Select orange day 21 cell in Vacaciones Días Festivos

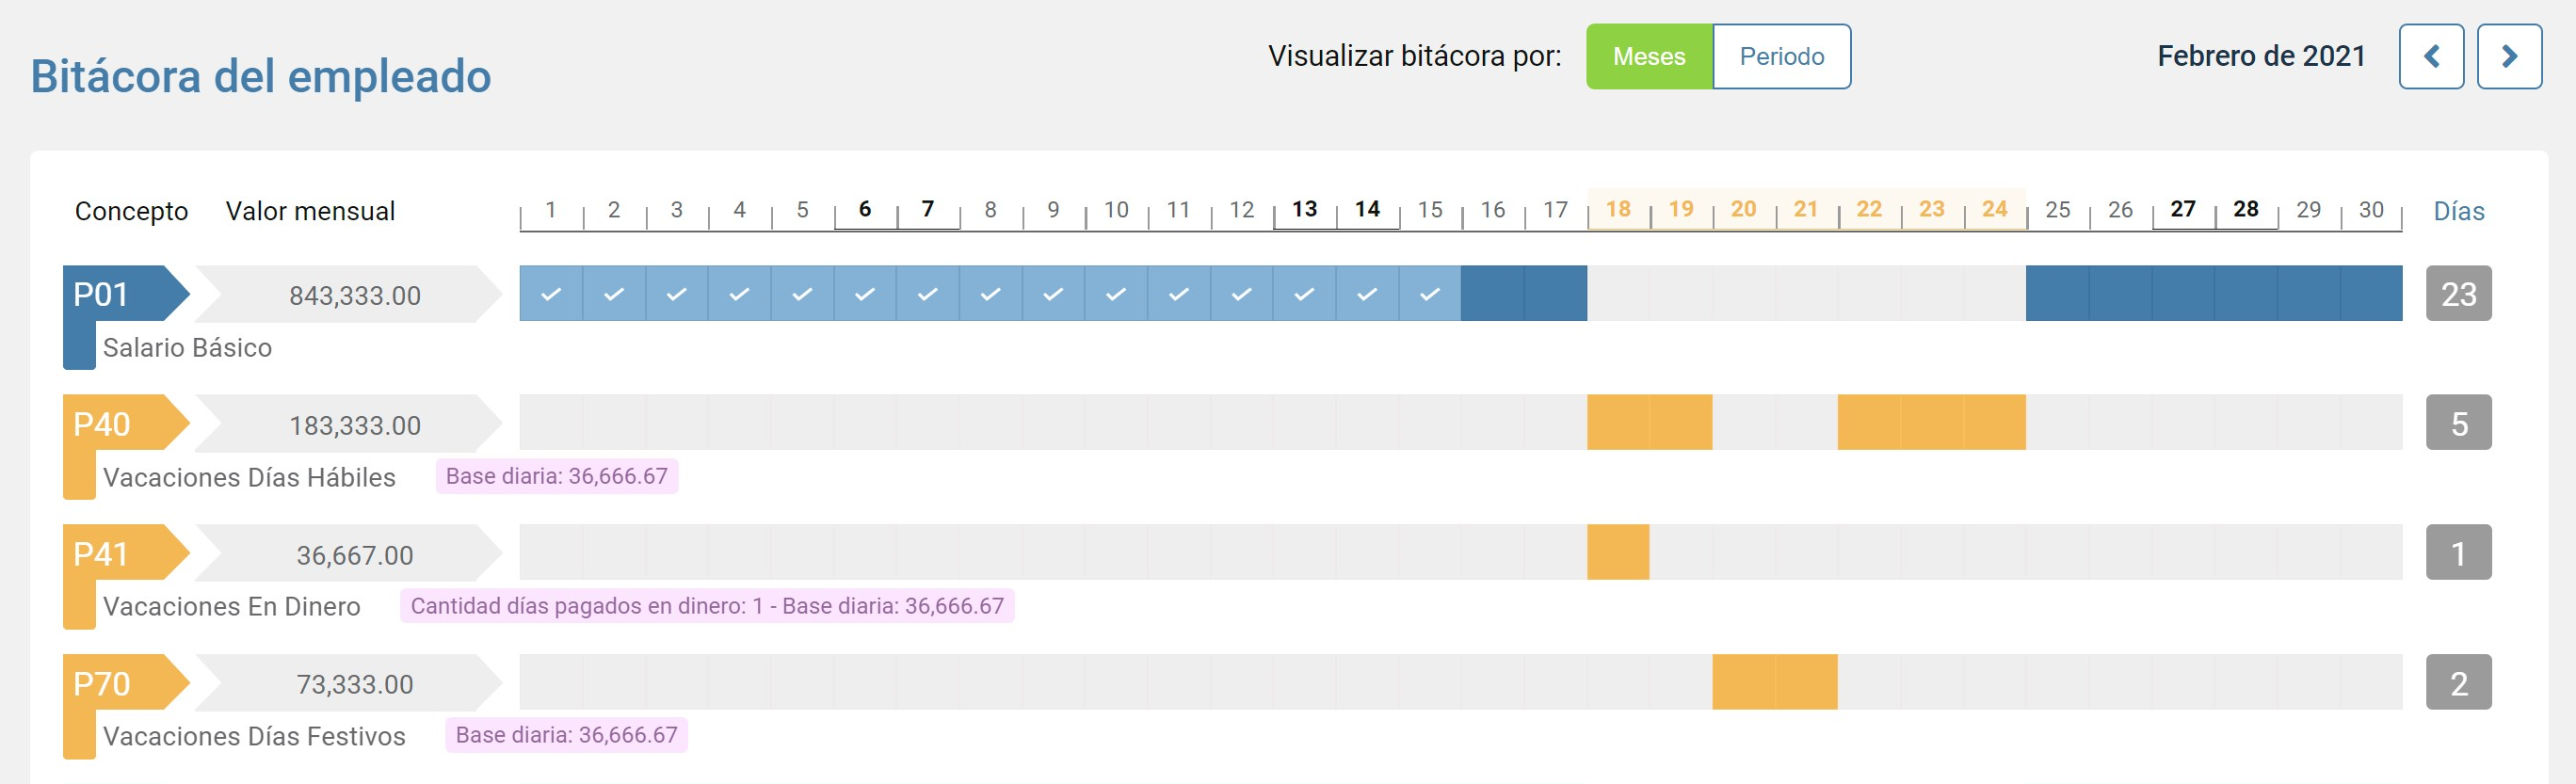[1807, 683]
